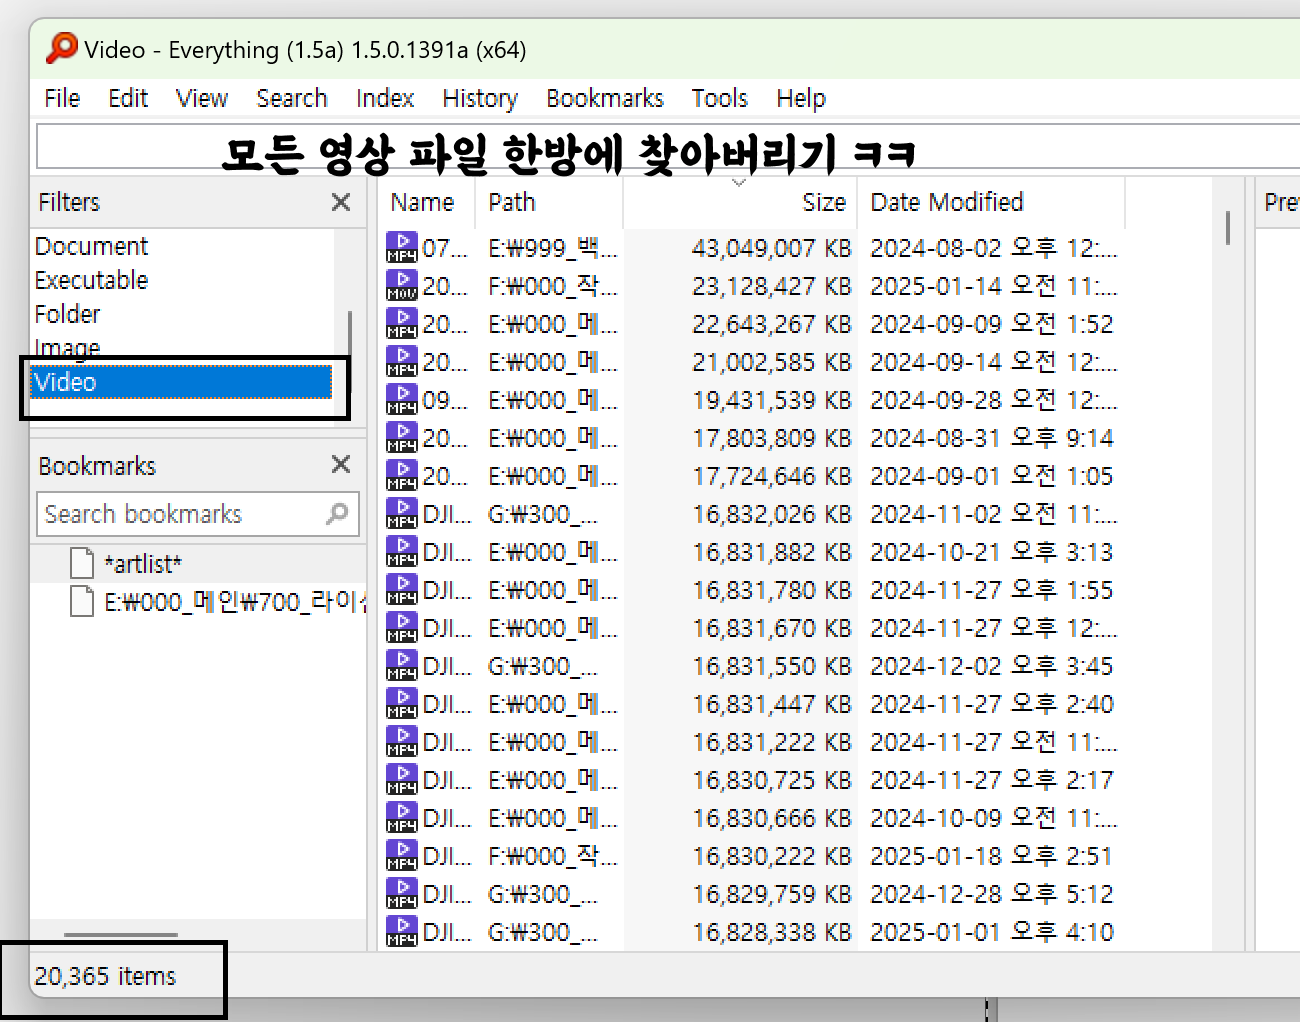Viewport: 1300px width, 1022px height.
Task: Select date cell 2025-01-18 오후 2:51
Action: [x=991, y=856]
